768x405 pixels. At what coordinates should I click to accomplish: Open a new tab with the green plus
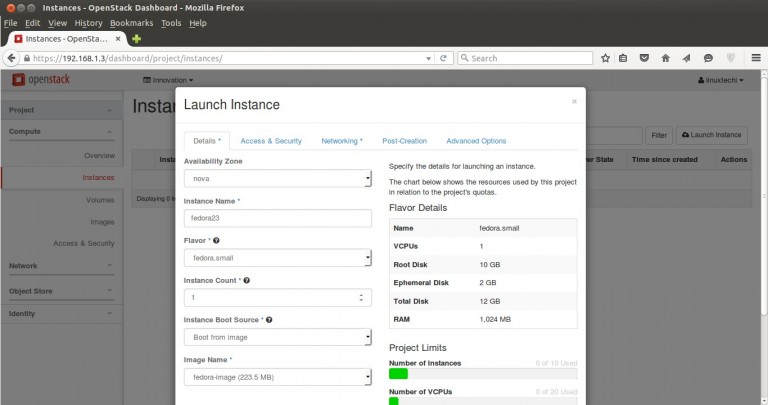(x=137, y=38)
